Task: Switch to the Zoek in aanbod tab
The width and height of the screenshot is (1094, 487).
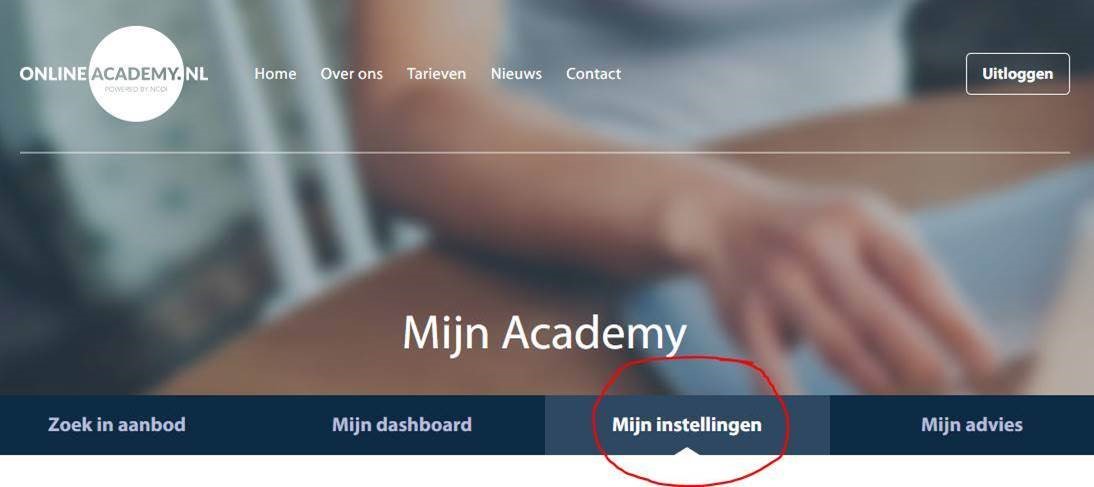Action: point(117,425)
